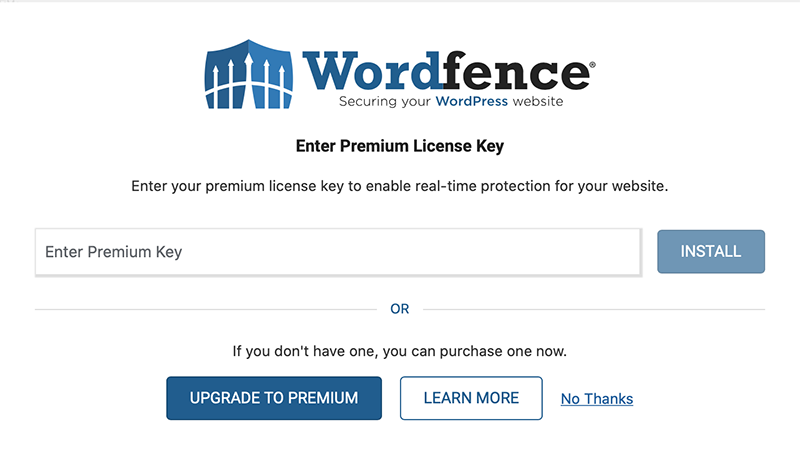Click the divider line right of OR
Viewport: 800px width, 455px height.
tap(594, 309)
